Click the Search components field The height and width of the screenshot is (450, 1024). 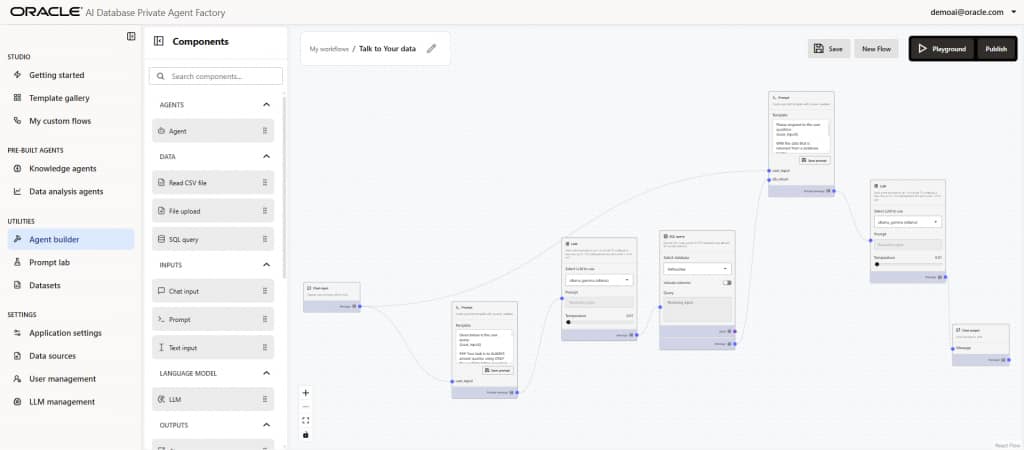[215, 76]
